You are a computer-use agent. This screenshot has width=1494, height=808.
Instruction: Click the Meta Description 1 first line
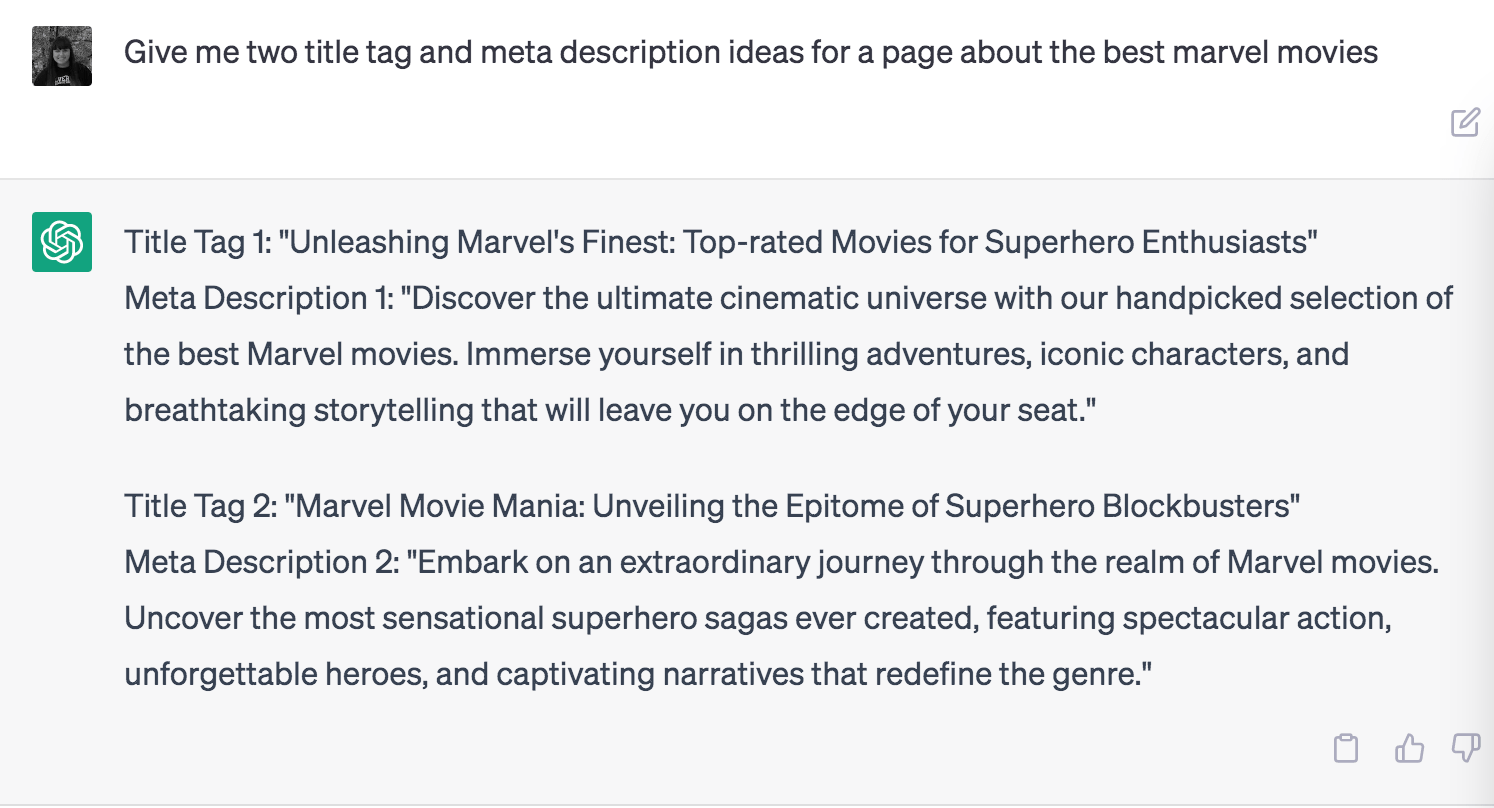pyautogui.click(x=789, y=298)
